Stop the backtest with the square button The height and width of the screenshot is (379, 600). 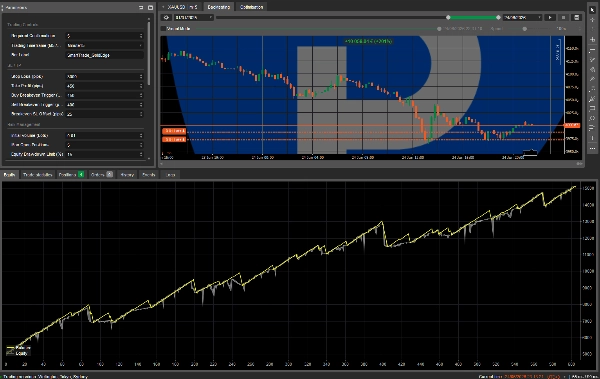pos(563,17)
